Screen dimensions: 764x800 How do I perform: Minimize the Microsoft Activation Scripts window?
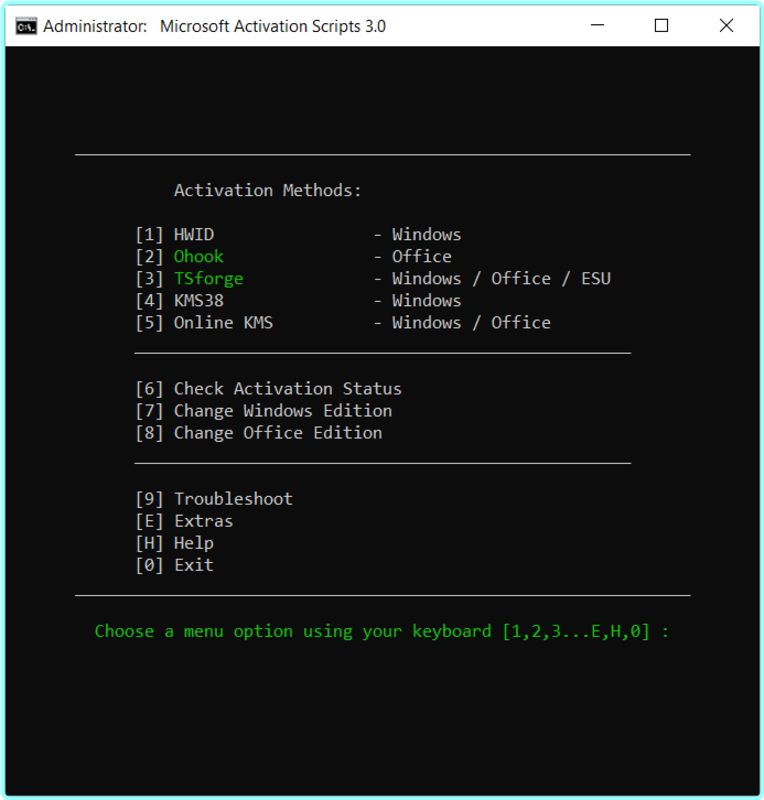coord(597,25)
